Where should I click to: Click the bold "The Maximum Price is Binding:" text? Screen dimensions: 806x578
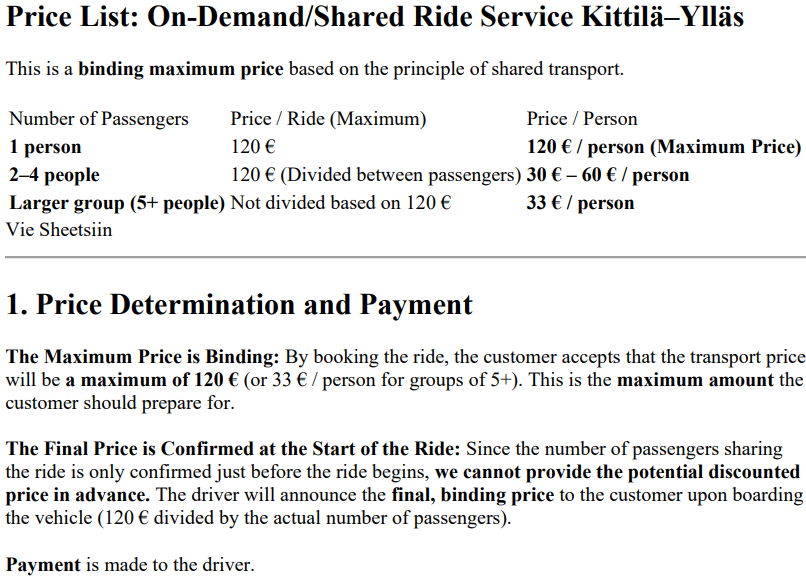pyautogui.click(x=145, y=357)
